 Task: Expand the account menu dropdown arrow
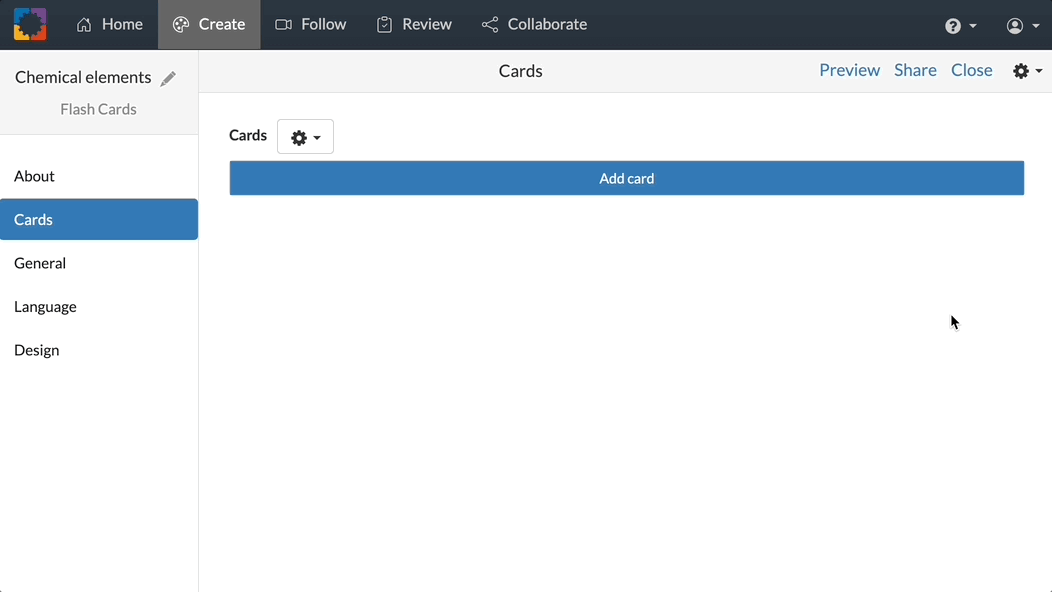point(1034,26)
